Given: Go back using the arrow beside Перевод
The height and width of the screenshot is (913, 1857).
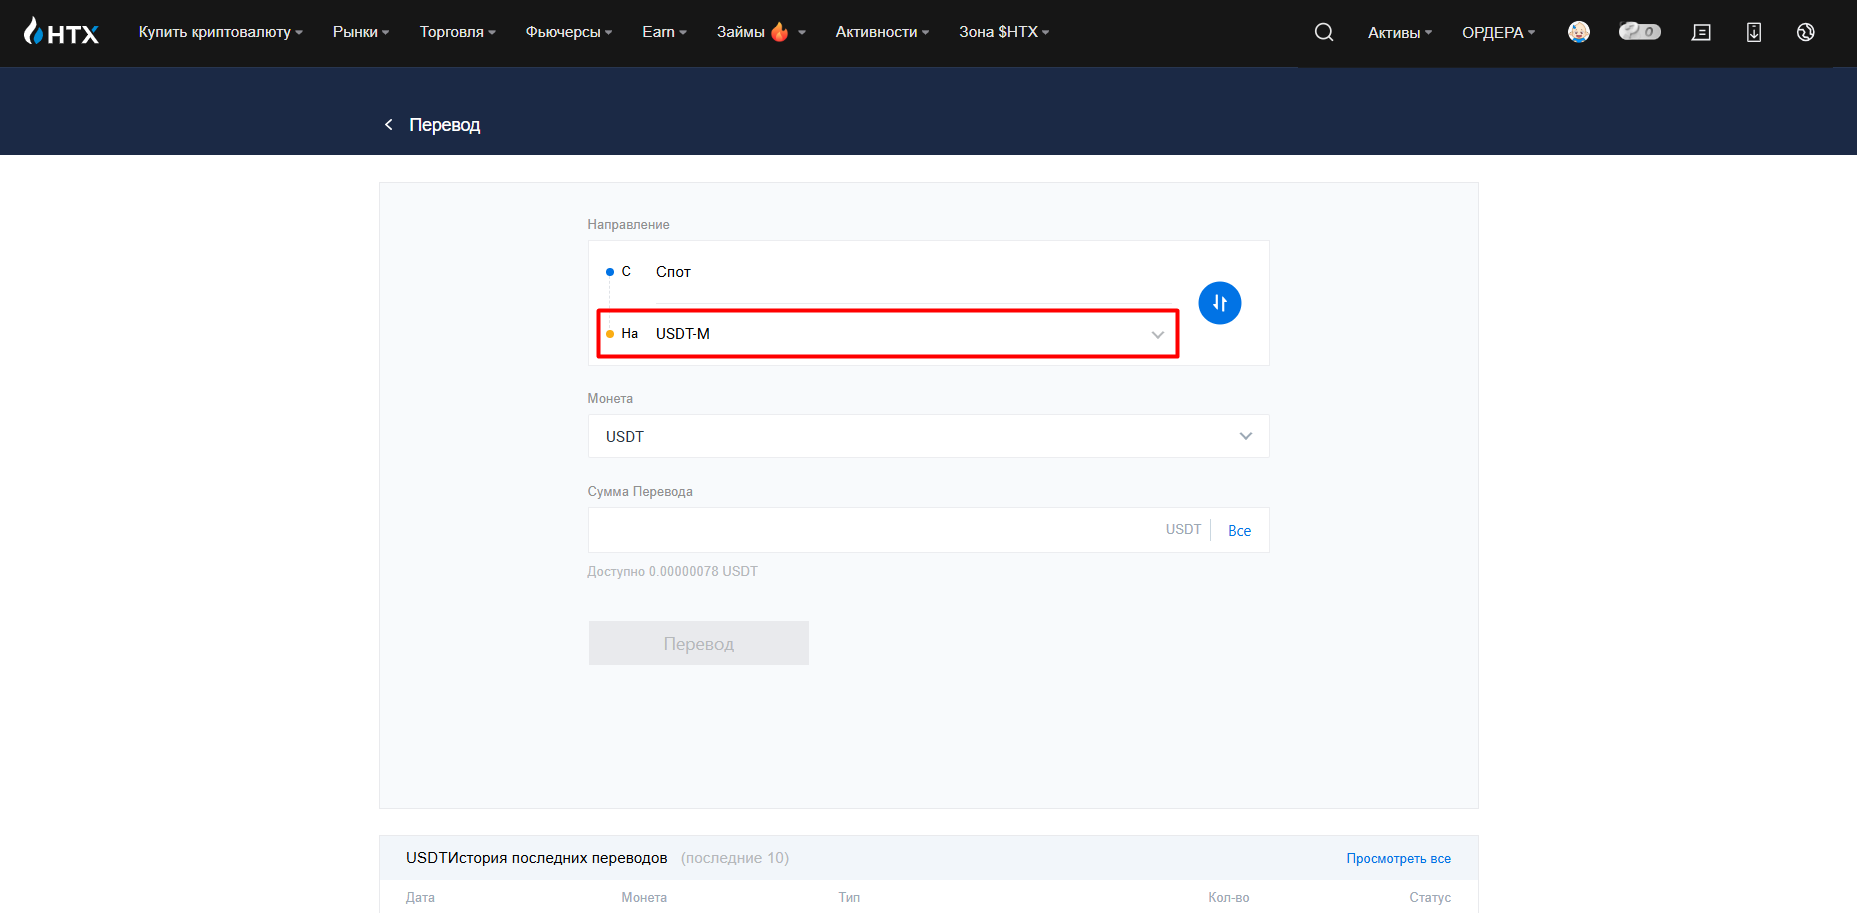Looking at the screenshot, I should click(x=389, y=124).
